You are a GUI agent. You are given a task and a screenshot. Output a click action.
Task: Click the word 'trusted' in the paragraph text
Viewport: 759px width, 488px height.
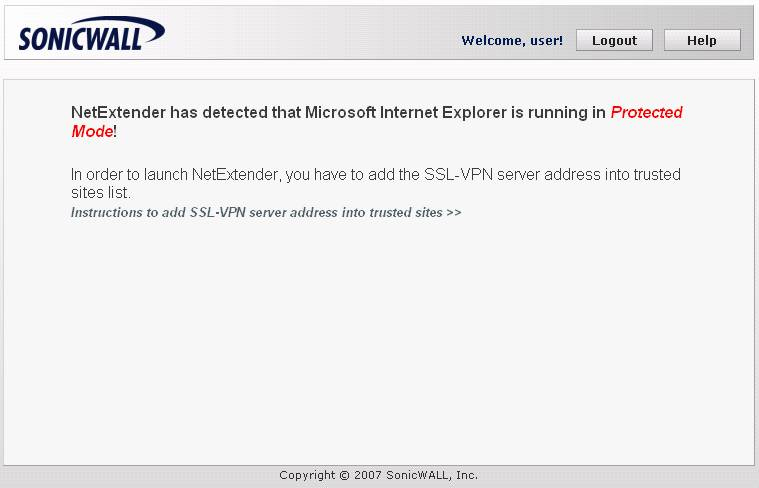click(656, 174)
